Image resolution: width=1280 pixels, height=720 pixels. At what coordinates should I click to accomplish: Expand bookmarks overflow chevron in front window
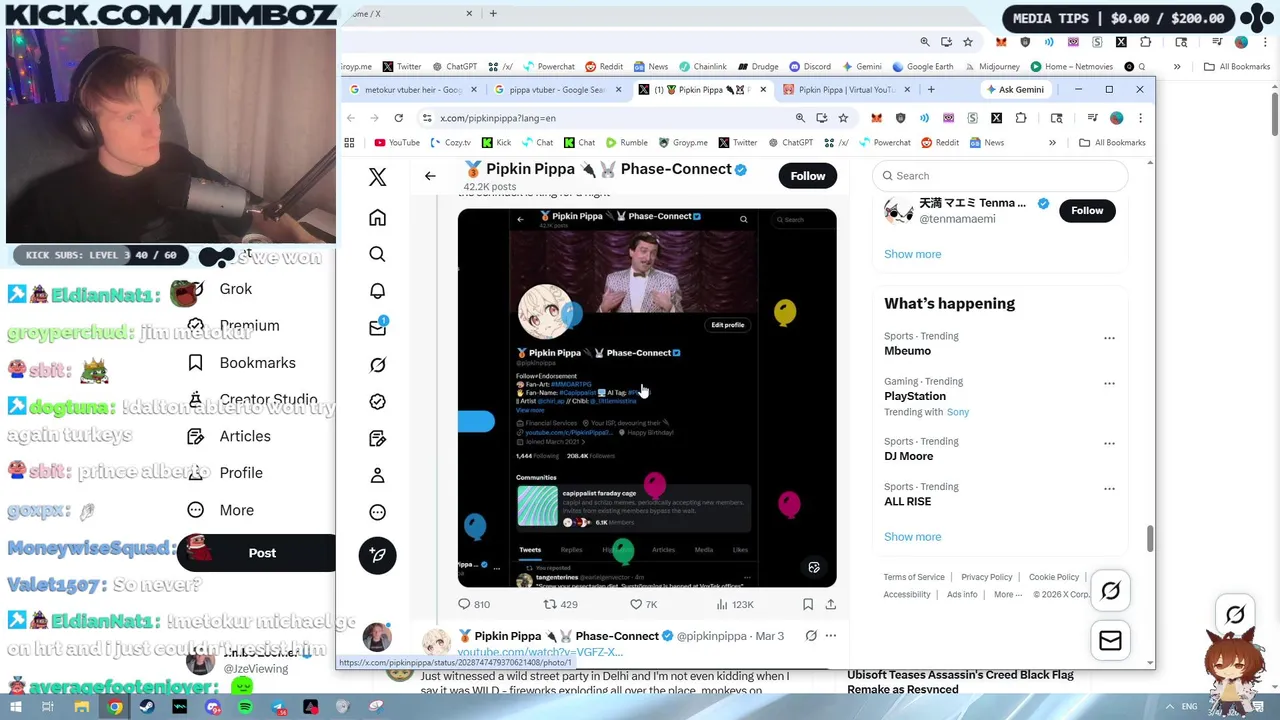coord(1052,143)
